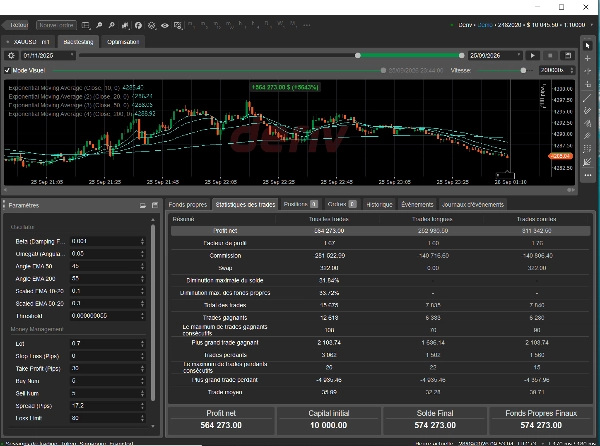Viewport: 600px width, 446px height.
Task: Stop the backtest with stop button
Action: [550, 55]
